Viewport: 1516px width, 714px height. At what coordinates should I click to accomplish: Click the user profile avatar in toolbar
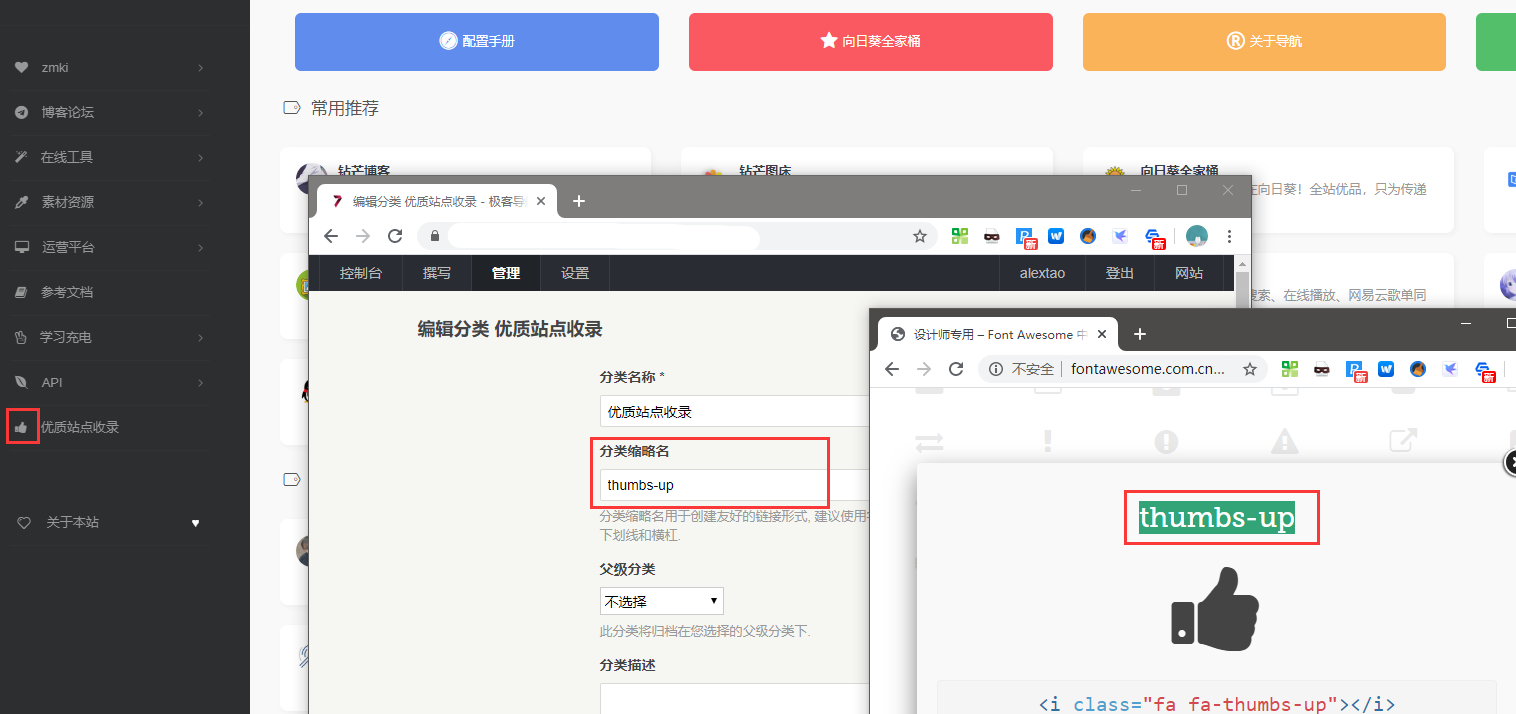1196,236
